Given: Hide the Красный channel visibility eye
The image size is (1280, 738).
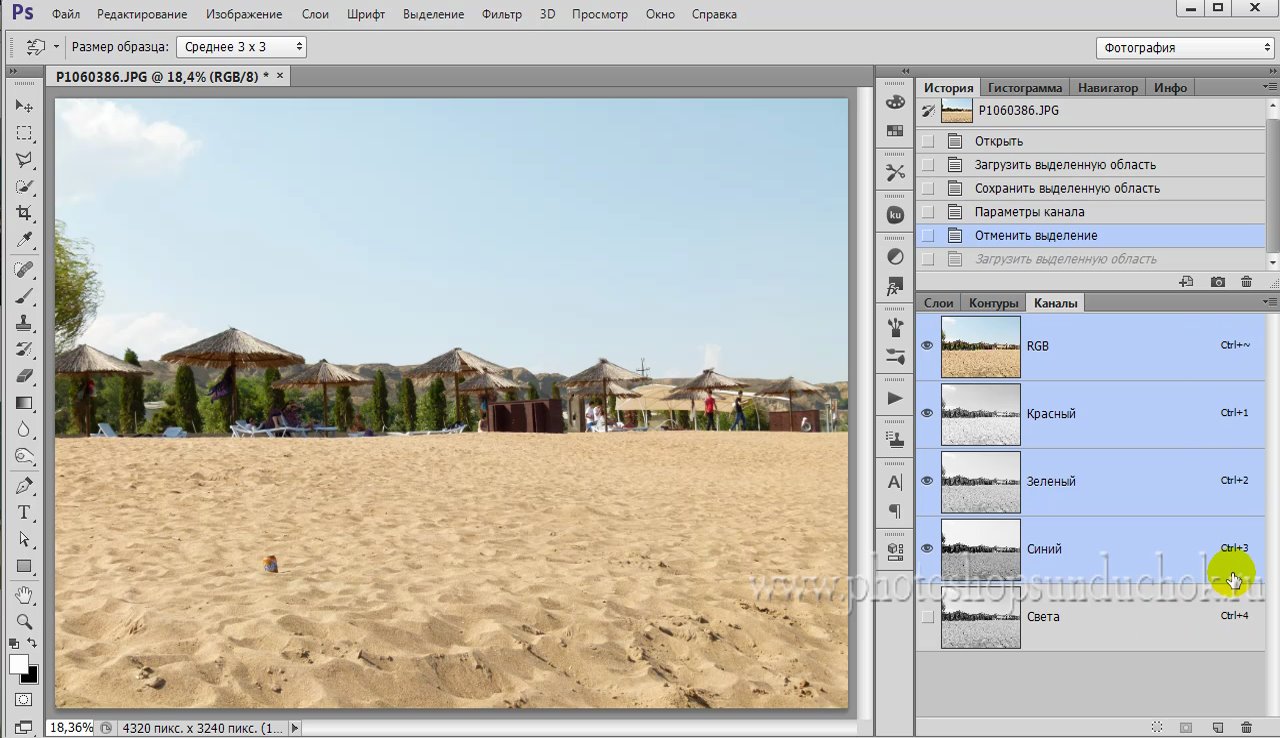Looking at the screenshot, I should point(927,413).
